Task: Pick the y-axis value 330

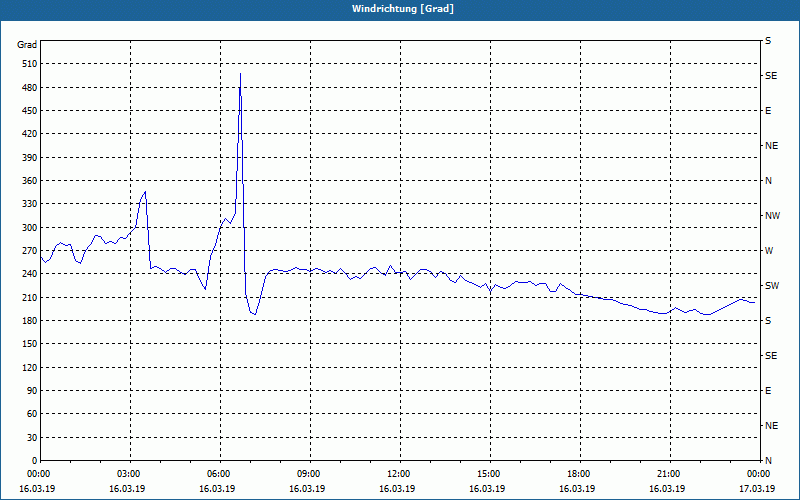Action: 30,204
